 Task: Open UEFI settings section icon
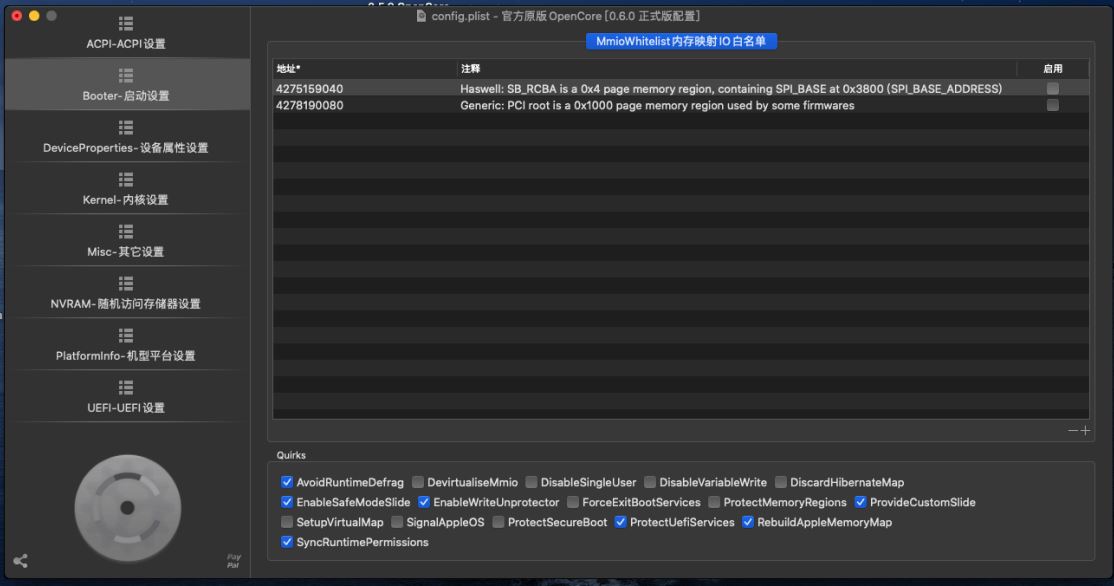(x=126, y=387)
